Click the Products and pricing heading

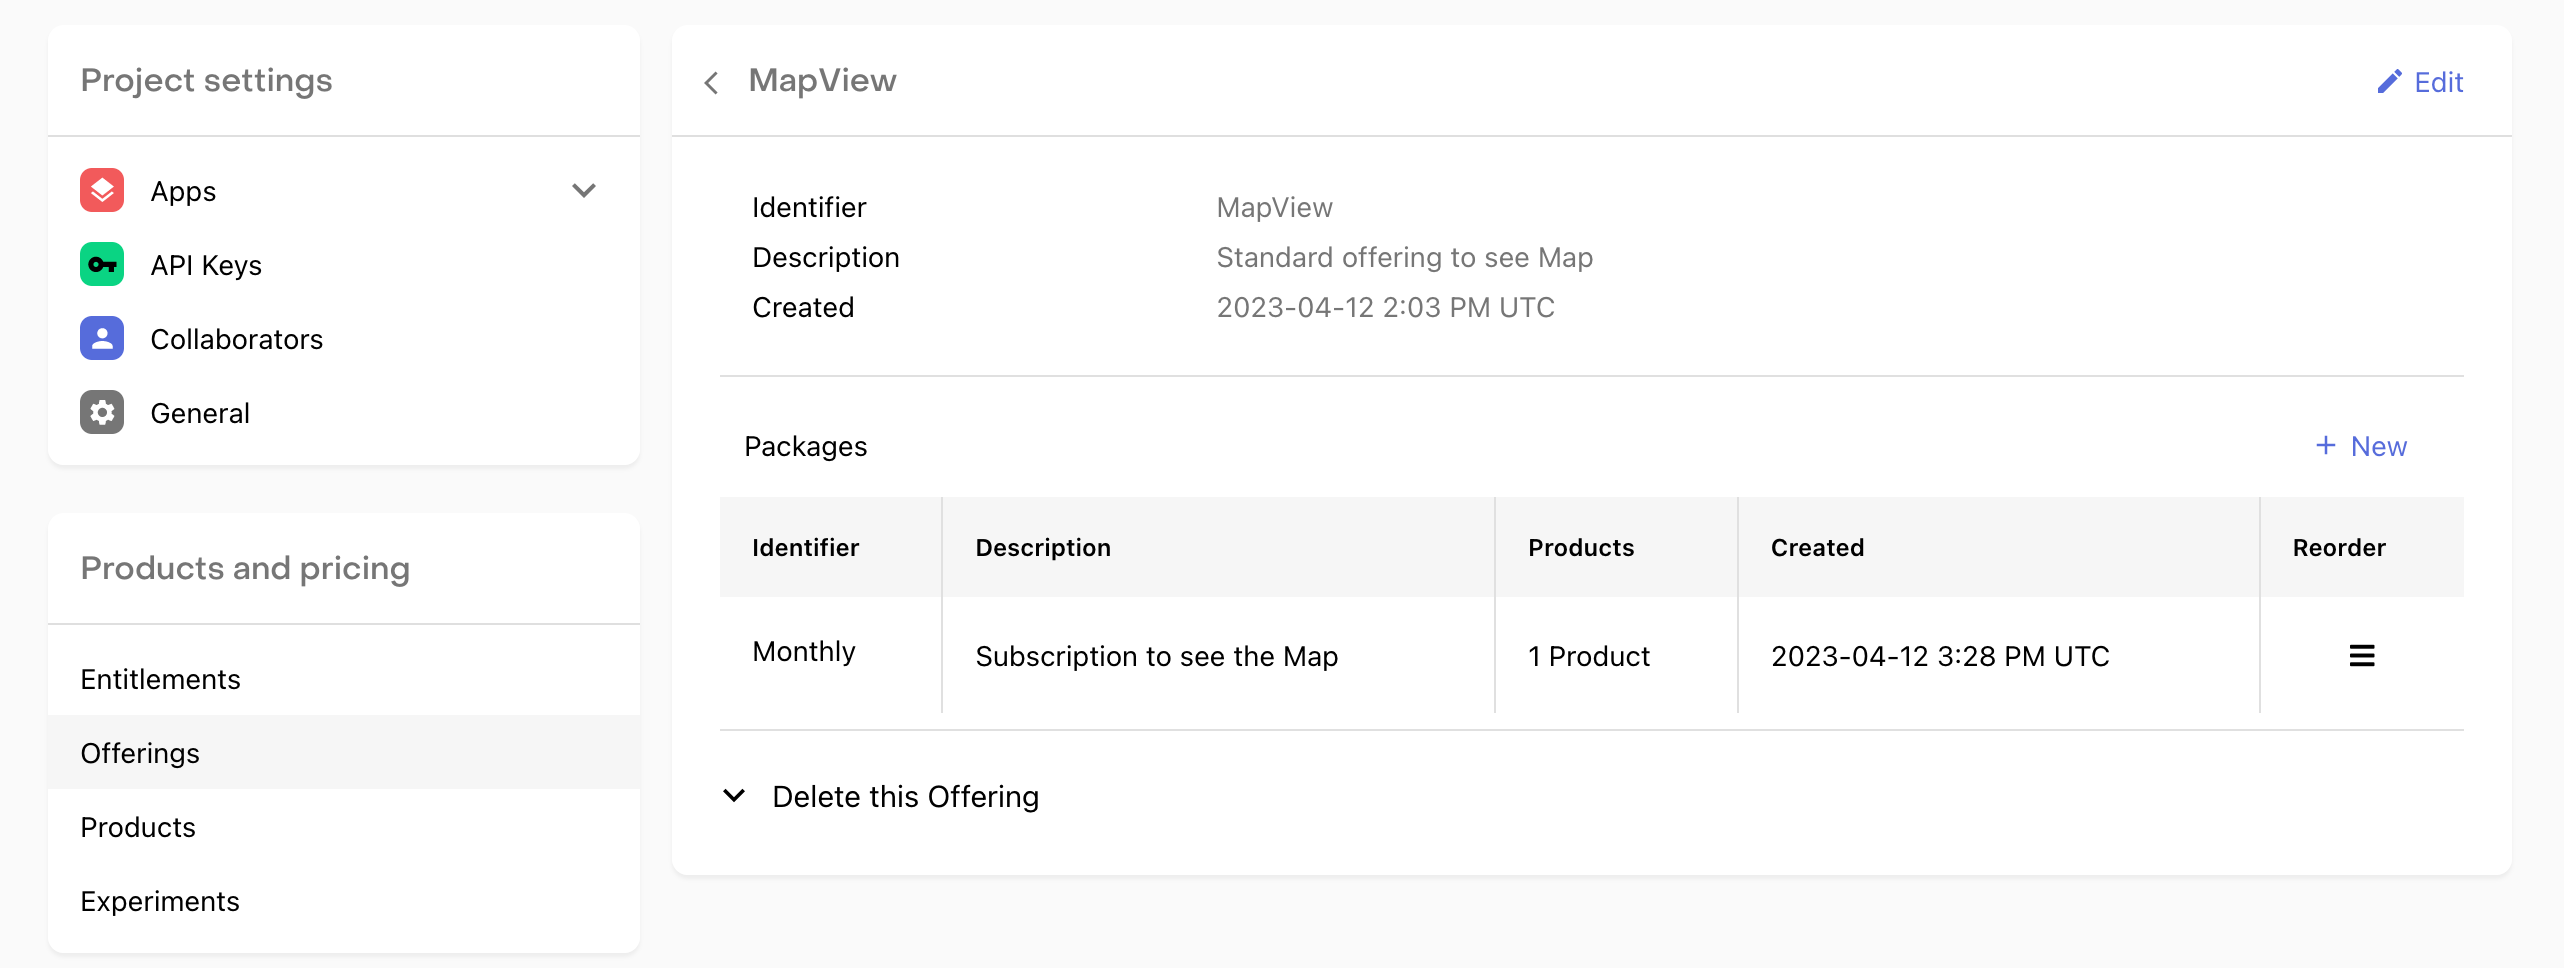pyautogui.click(x=245, y=568)
